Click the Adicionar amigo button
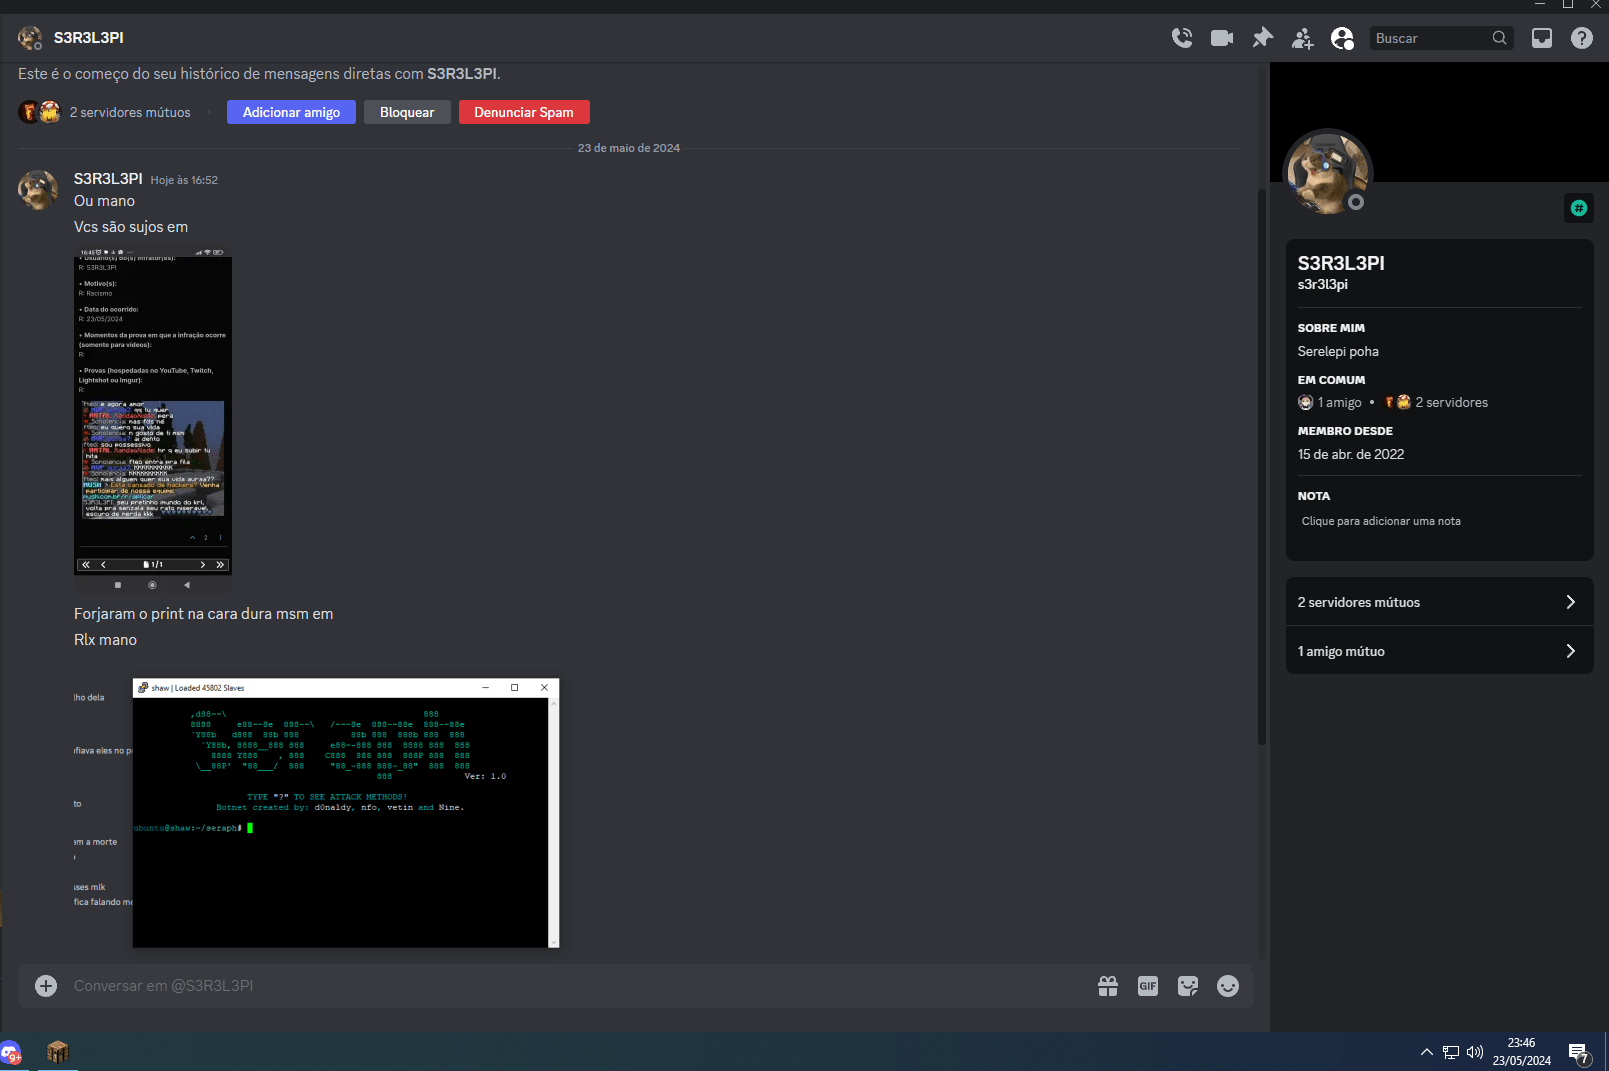 point(291,112)
